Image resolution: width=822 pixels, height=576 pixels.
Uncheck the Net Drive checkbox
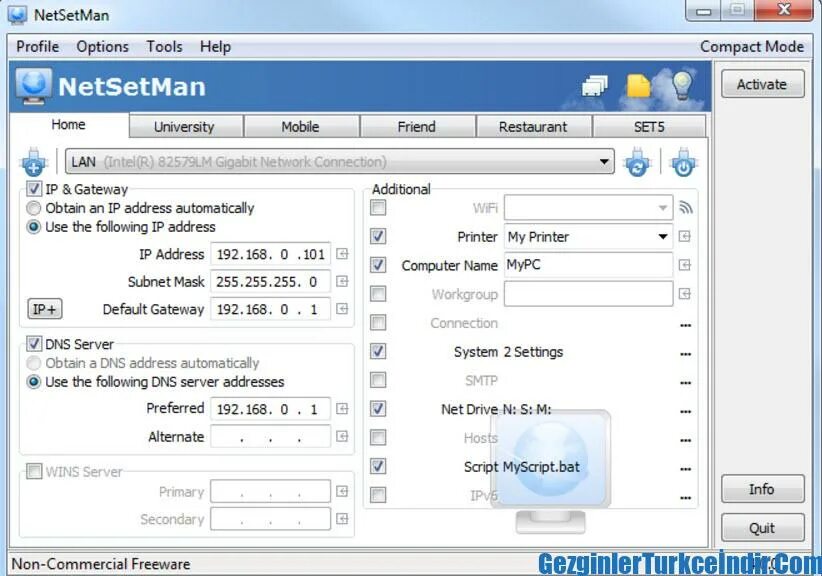378,408
